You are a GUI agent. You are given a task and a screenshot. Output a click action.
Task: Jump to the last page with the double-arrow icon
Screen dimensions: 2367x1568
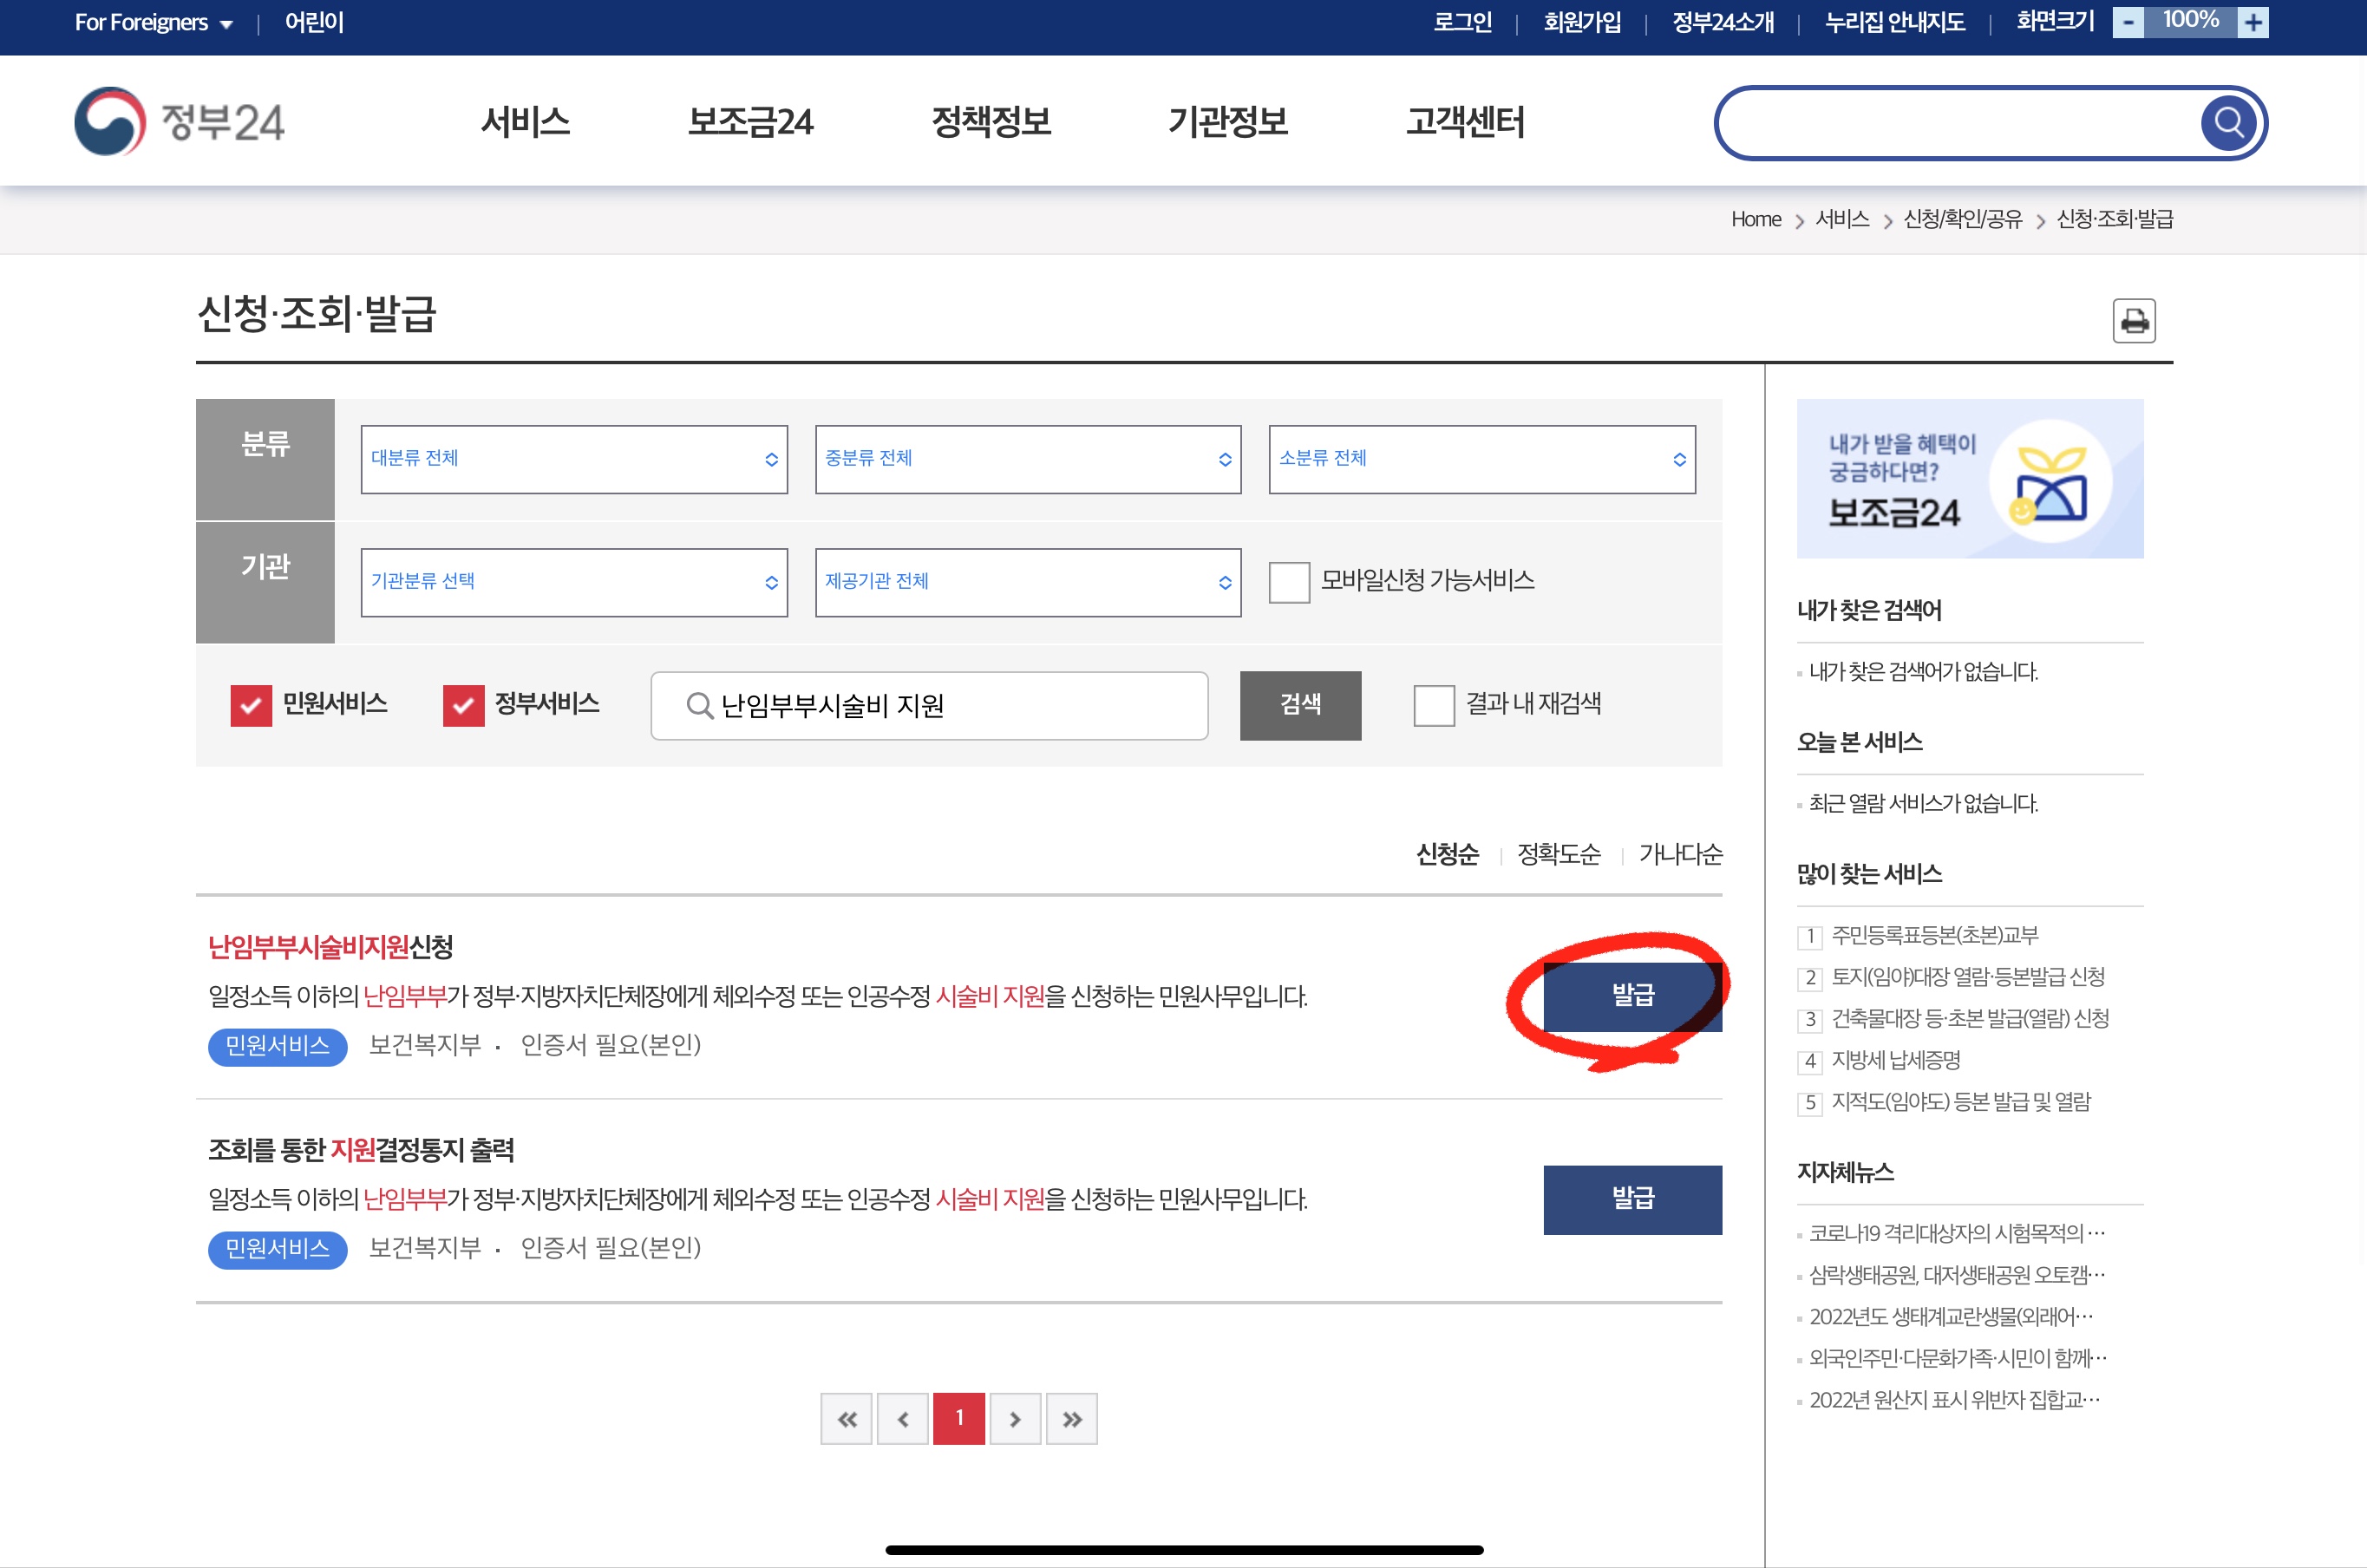pos(1072,1418)
